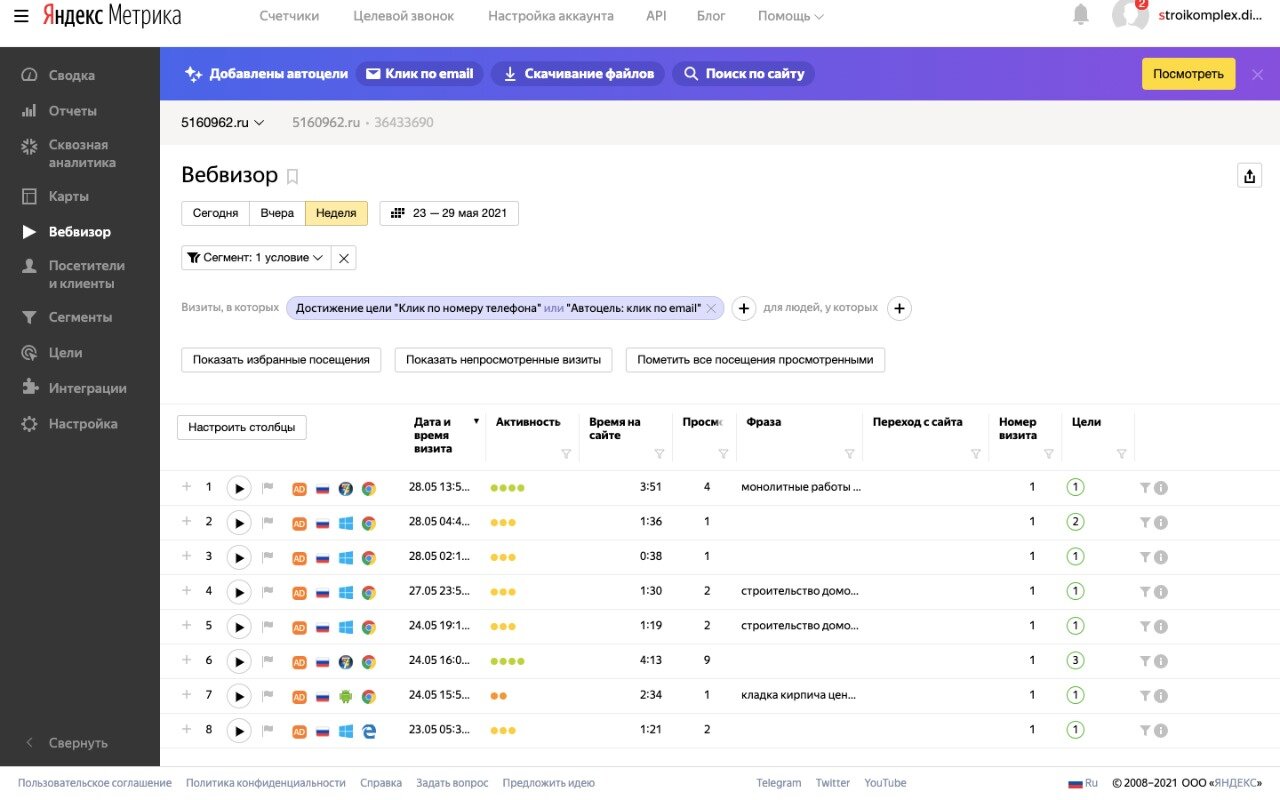Viewport: 1280px width, 800px height.
Task: Open the Сегмент: 1 условие dropdown
Action: click(x=256, y=257)
